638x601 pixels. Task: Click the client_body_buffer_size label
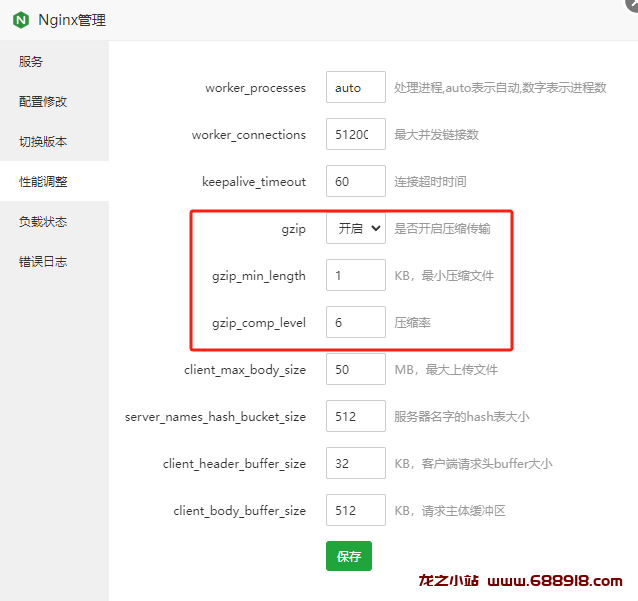pos(239,511)
